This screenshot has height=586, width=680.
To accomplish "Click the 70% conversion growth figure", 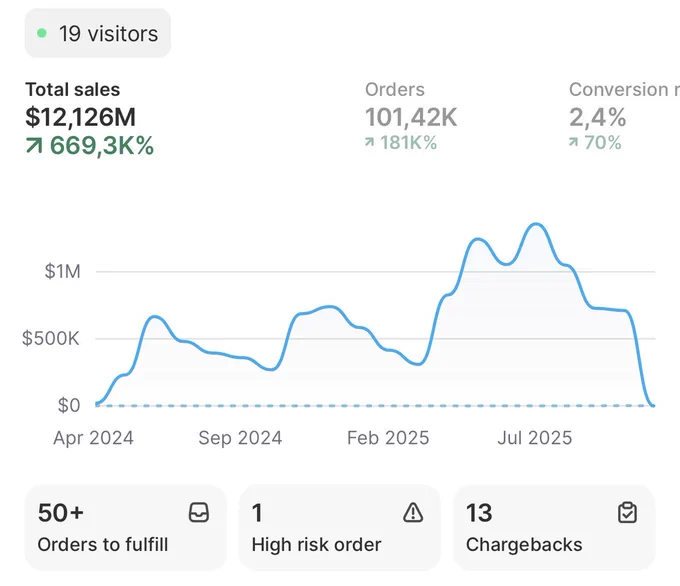I will click(x=603, y=143).
